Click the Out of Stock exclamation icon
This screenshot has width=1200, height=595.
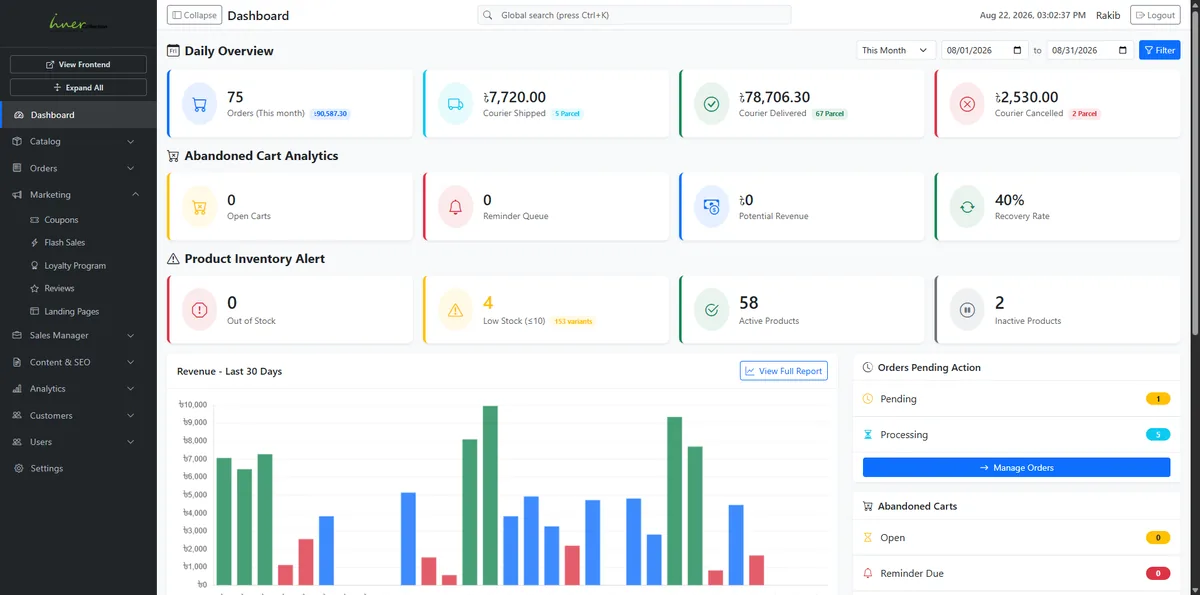point(200,310)
